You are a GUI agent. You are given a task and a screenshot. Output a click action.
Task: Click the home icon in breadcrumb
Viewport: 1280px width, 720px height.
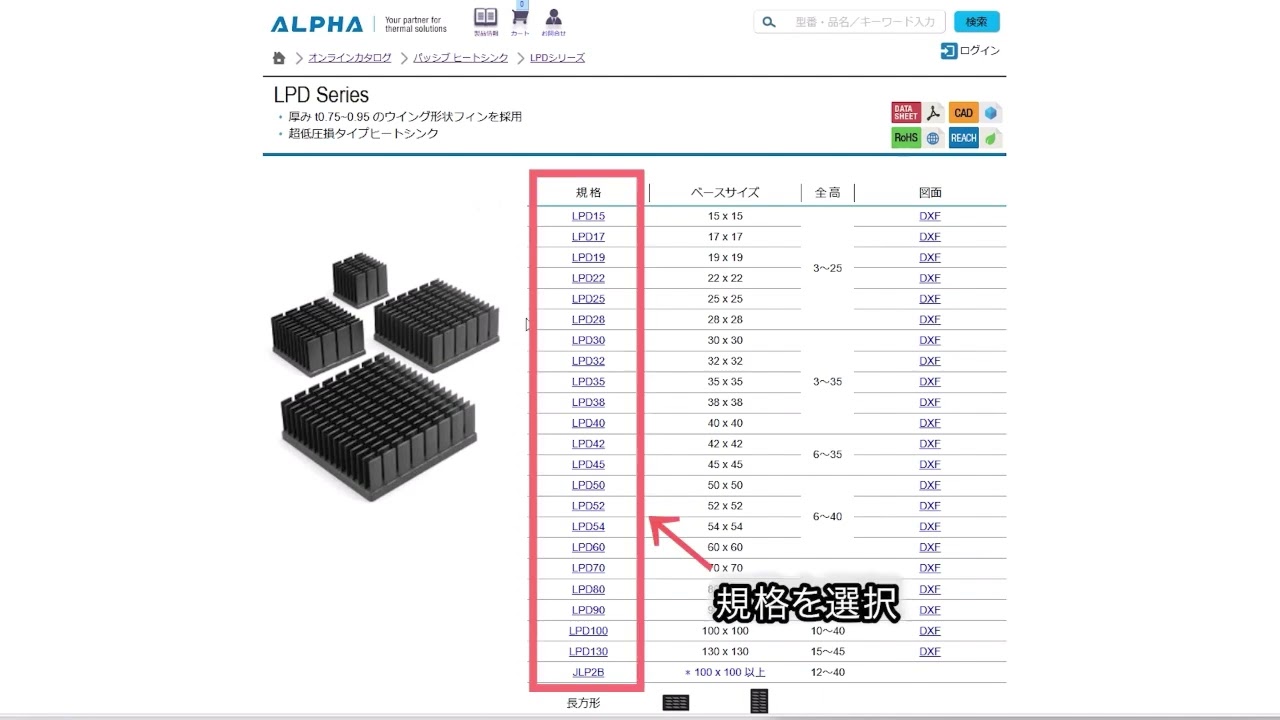click(279, 58)
